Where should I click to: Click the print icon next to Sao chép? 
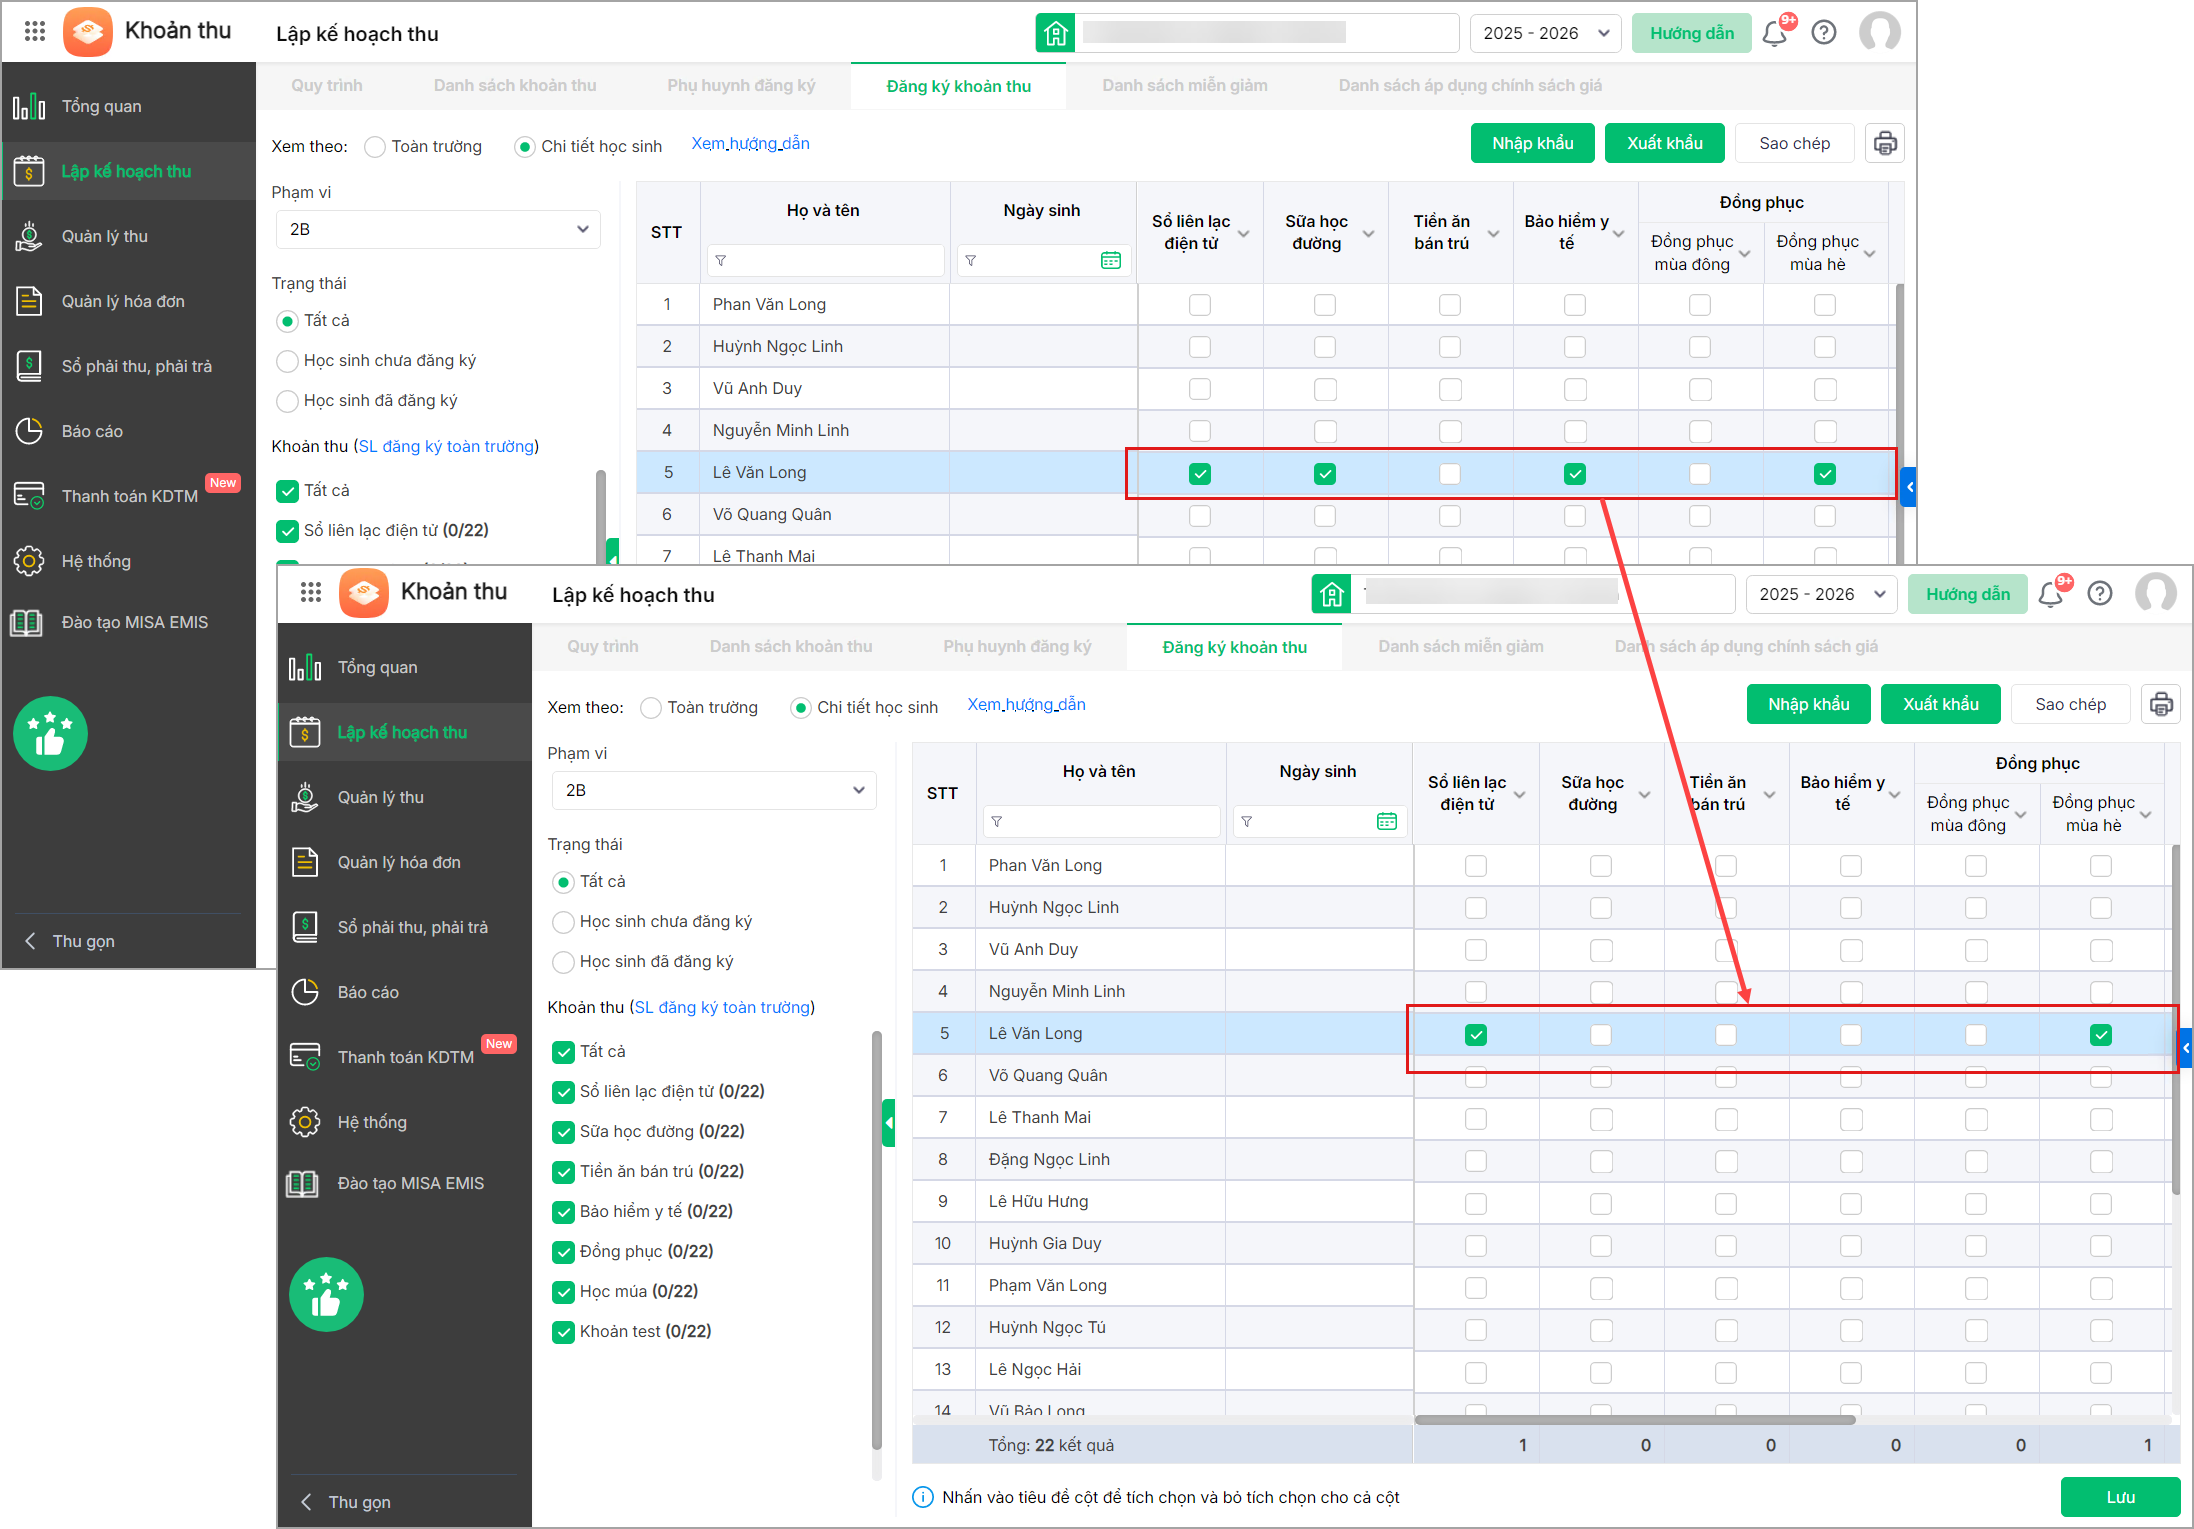click(2160, 704)
